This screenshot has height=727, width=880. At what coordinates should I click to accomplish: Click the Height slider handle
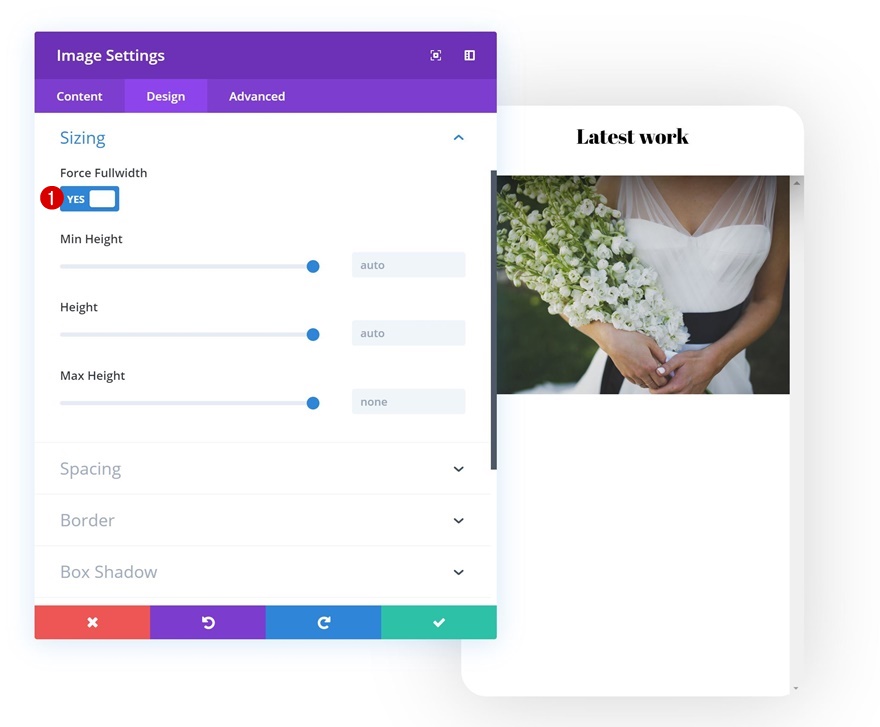(x=313, y=335)
